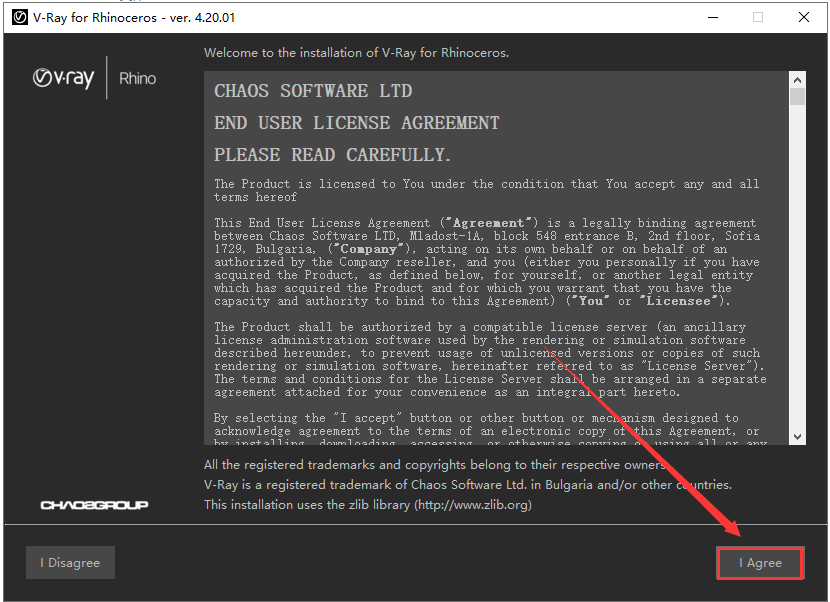The width and height of the screenshot is (830, 602).
Task: Click the license text scrollbar thumb
Action: coord(797,97)
